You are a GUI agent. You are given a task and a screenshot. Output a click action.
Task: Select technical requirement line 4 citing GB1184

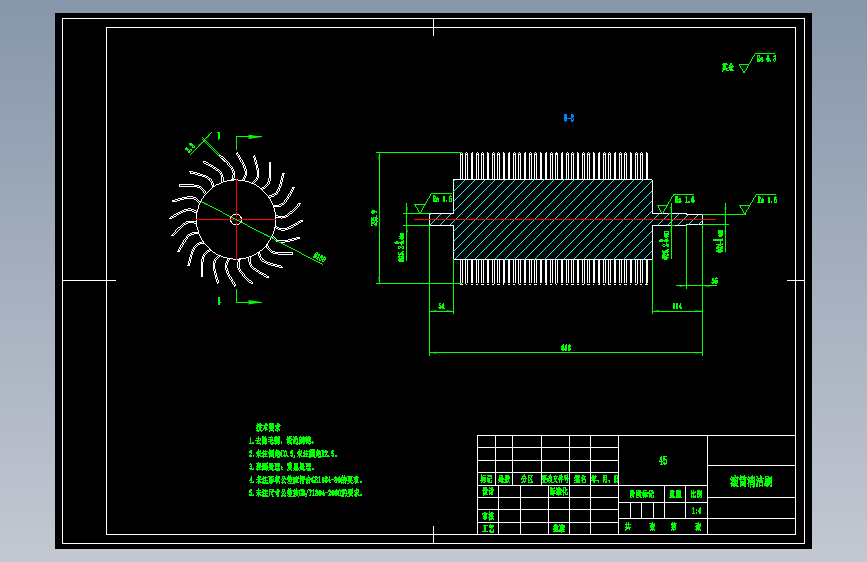[305, 480]
